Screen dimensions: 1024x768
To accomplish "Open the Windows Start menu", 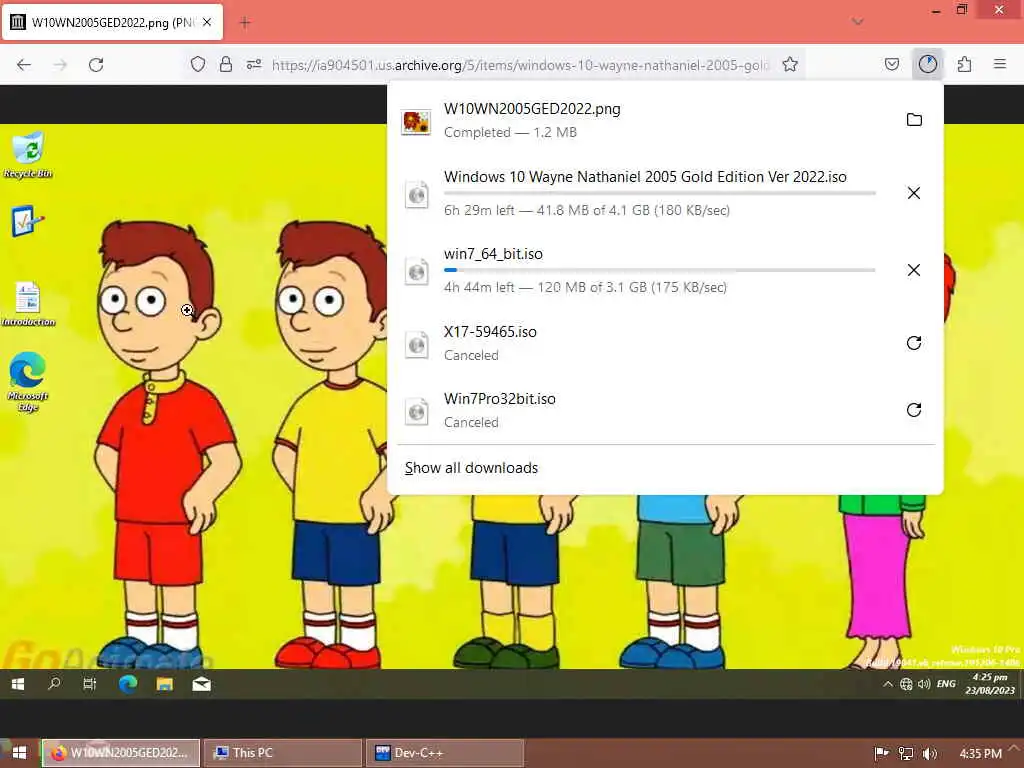I will point(19,752).
